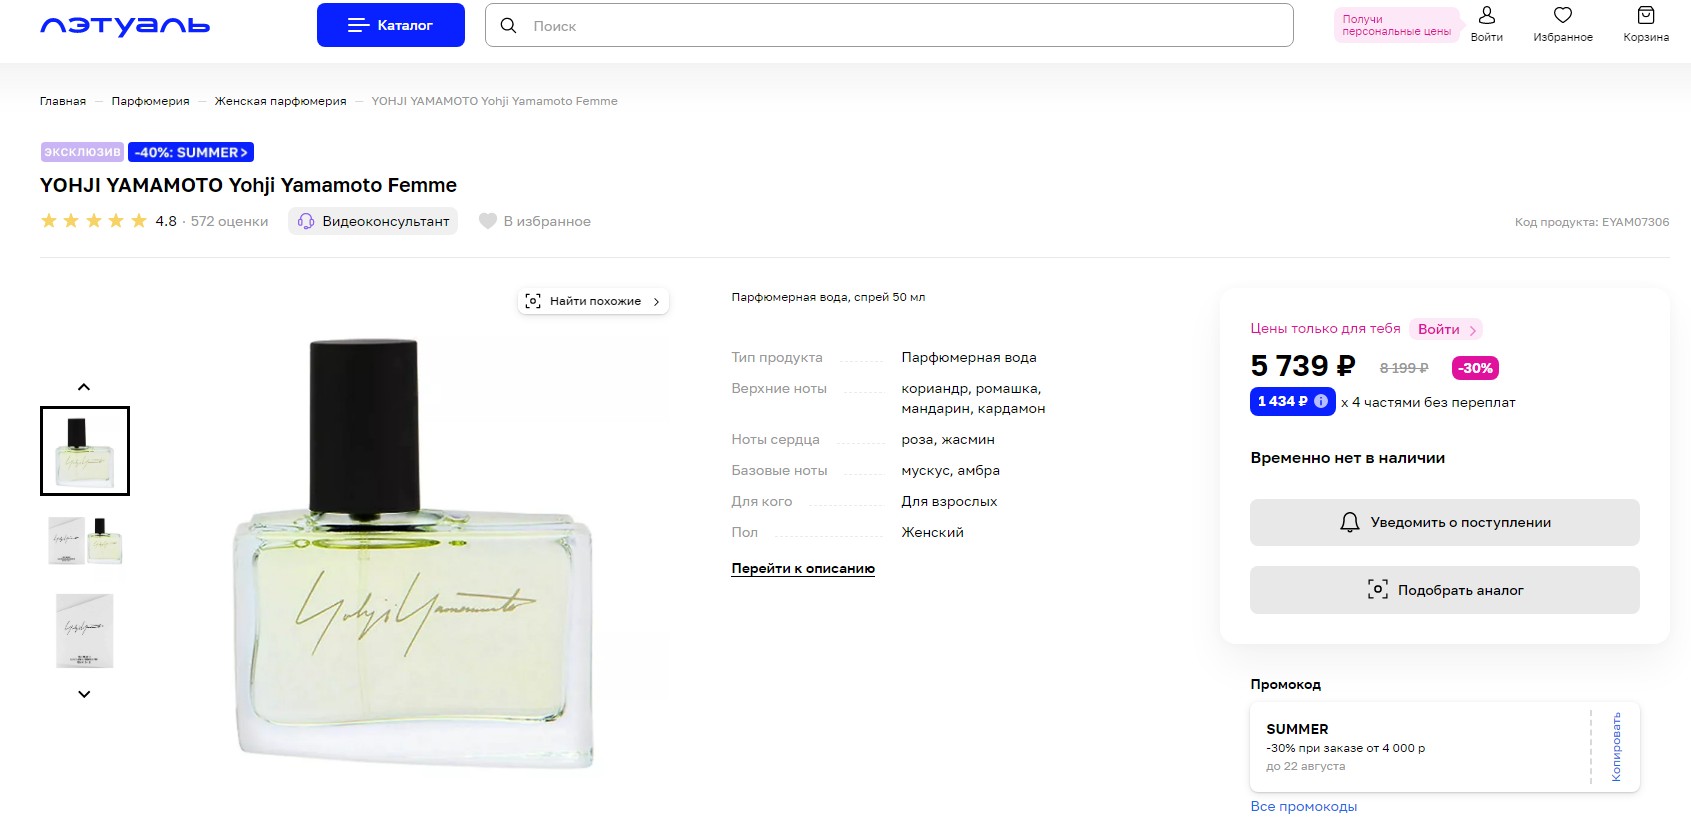Show previous thumbnails with up chevron
The image size is (1691, 831).
[84, 387]
